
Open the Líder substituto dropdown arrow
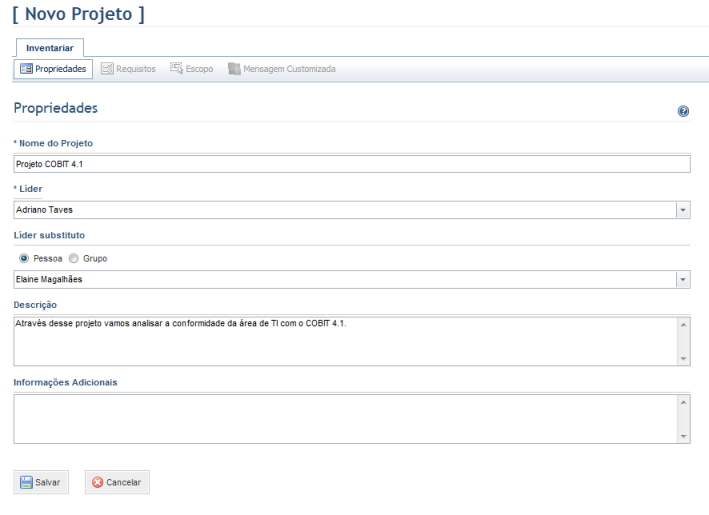[683, 280]
